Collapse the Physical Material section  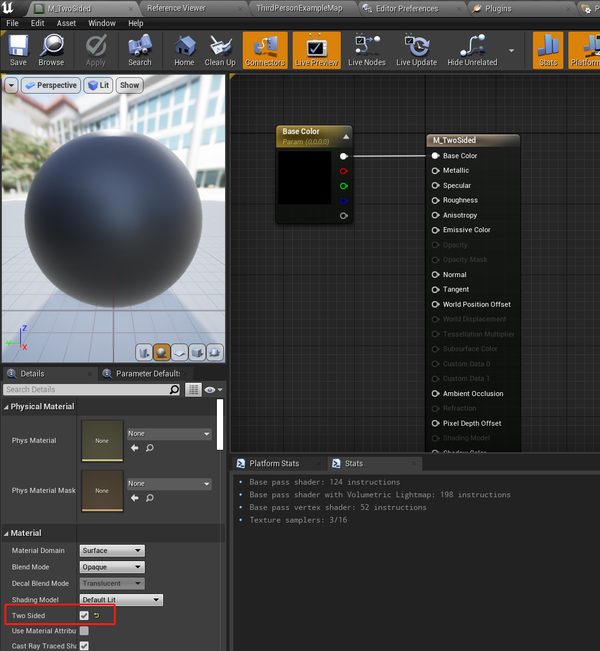coord(6,407)
